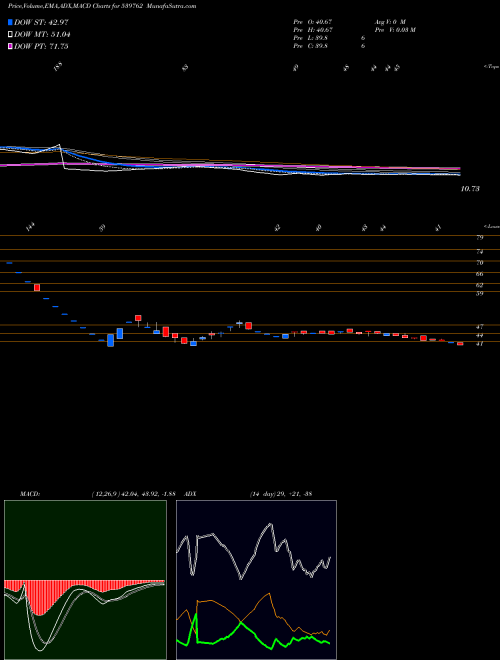Click the MACD panel title label

click(29, 494)
